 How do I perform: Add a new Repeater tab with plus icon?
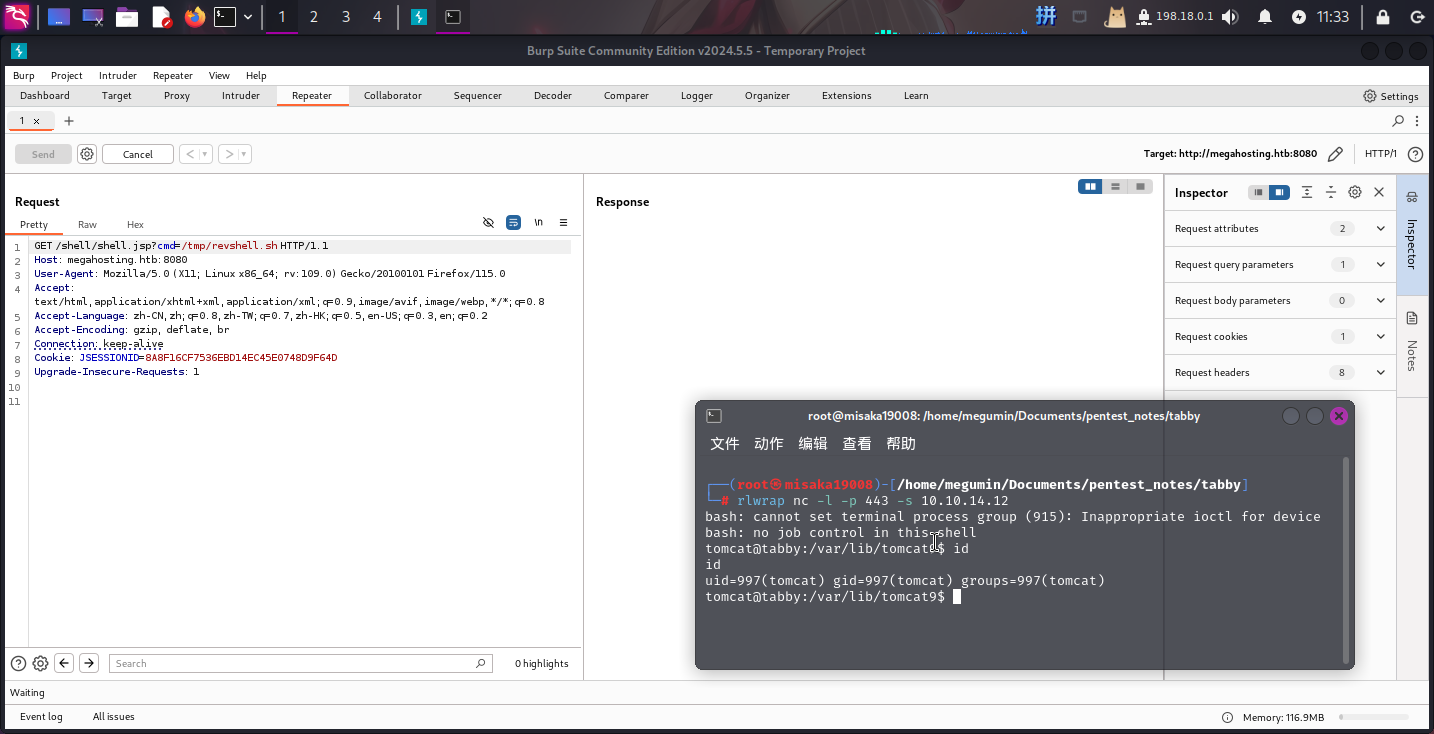(x=69, y=121)
